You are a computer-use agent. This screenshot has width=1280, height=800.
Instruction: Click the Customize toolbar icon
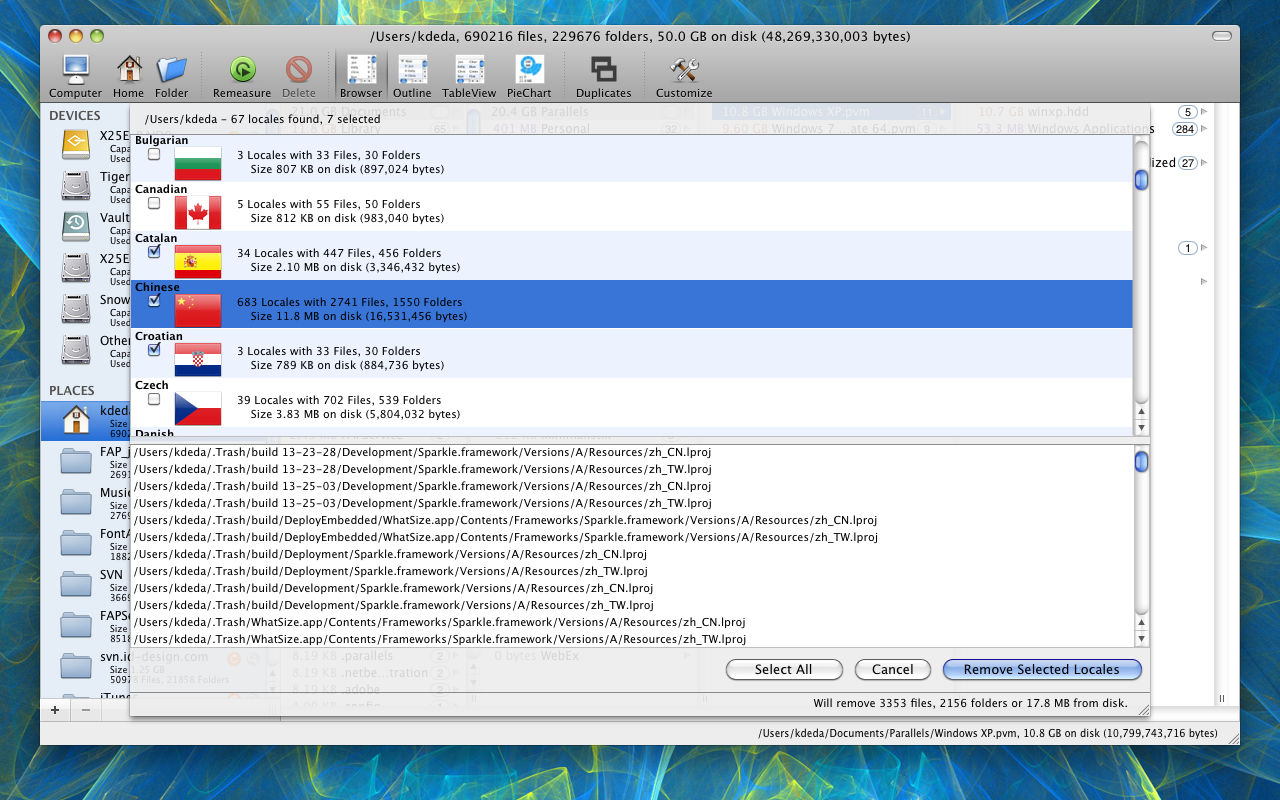coord(684,70)
